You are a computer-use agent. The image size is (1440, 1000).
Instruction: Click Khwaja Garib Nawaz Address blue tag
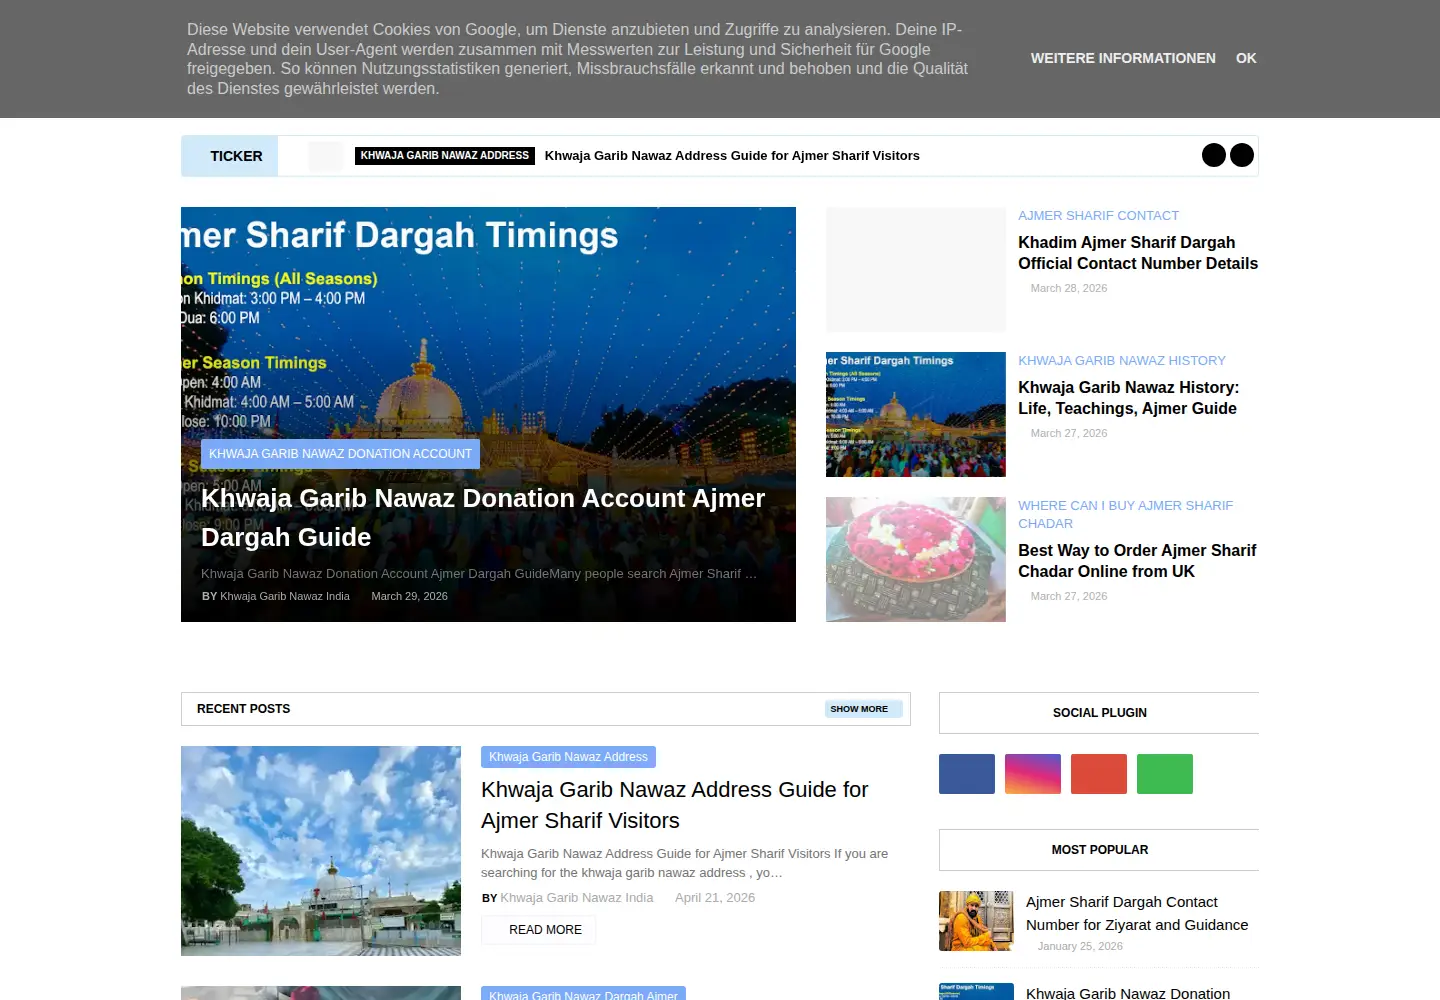(568, 757)
